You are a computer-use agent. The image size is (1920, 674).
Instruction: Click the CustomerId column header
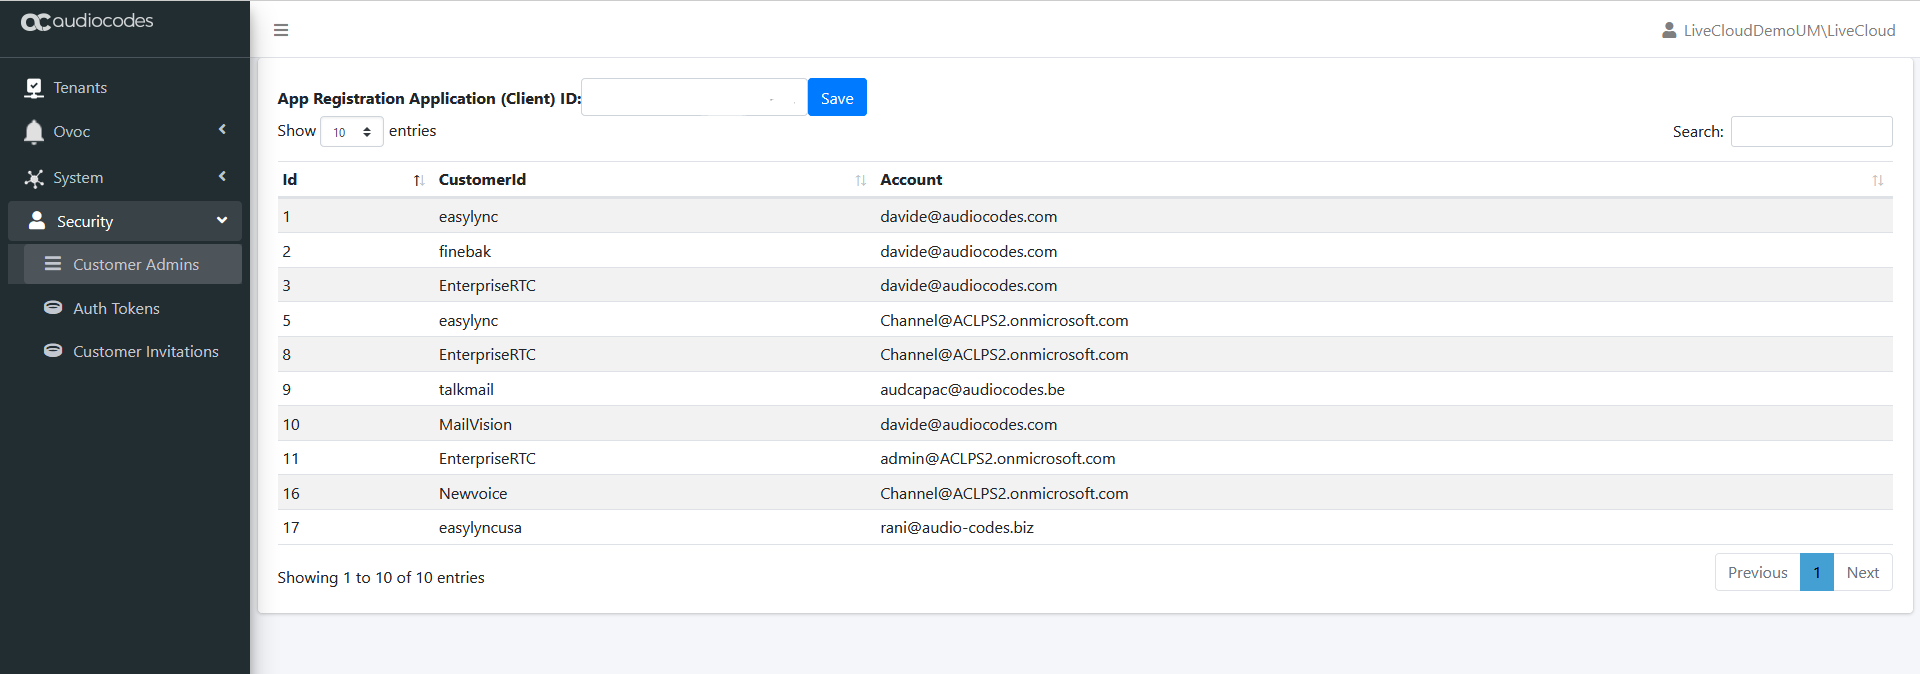[654, 180]
